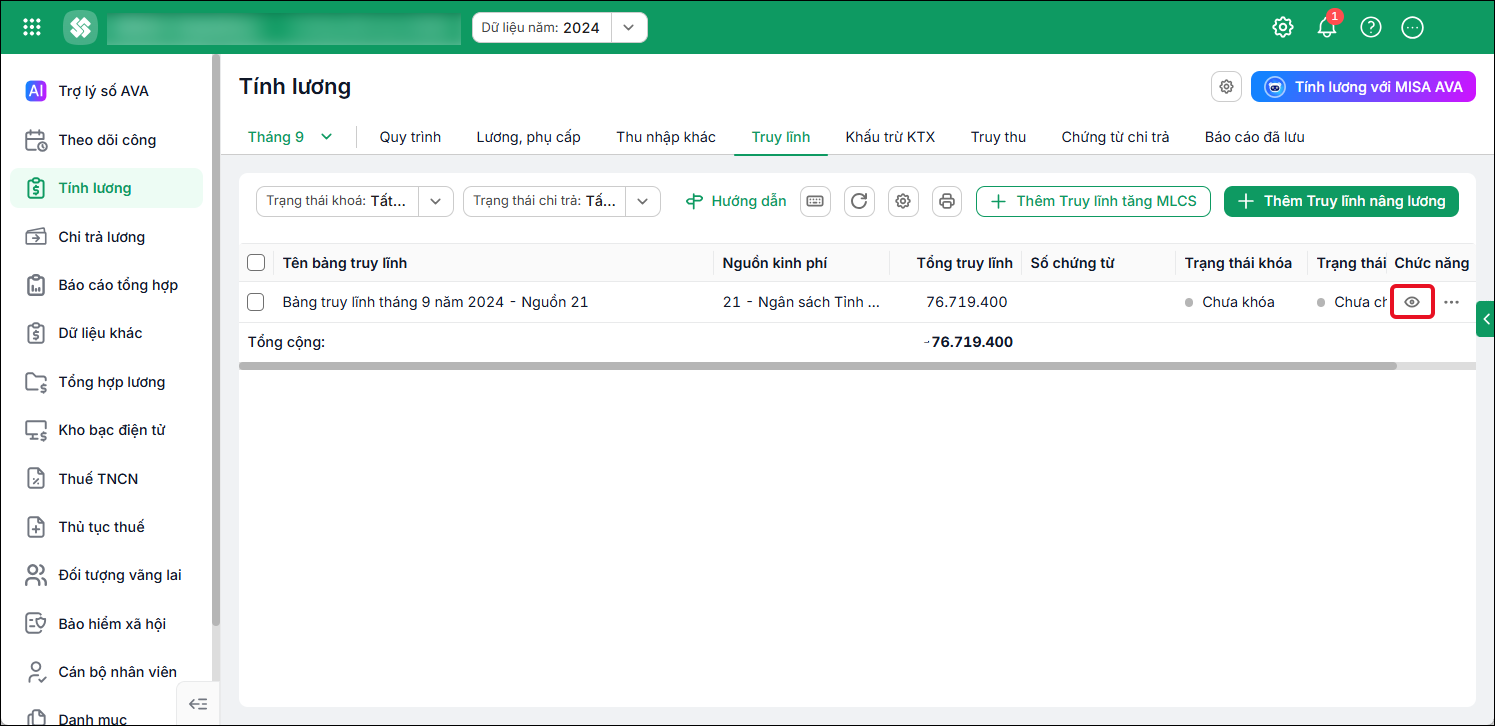
Task: Click the print toolbar icon
Action: tap(947, 201)
